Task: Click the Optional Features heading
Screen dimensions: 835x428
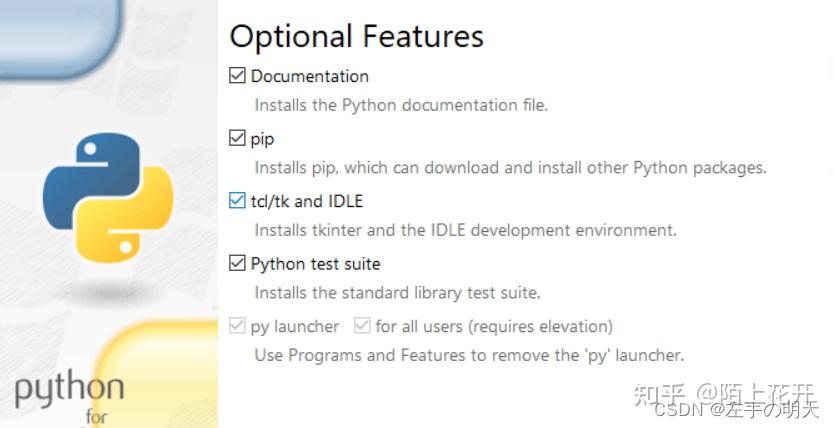Action: pos(356,37)
